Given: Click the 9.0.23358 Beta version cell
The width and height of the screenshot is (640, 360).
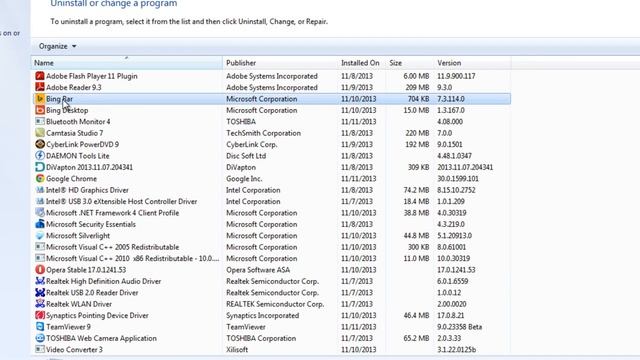Looking at the screenshot, I should point(460,327).
